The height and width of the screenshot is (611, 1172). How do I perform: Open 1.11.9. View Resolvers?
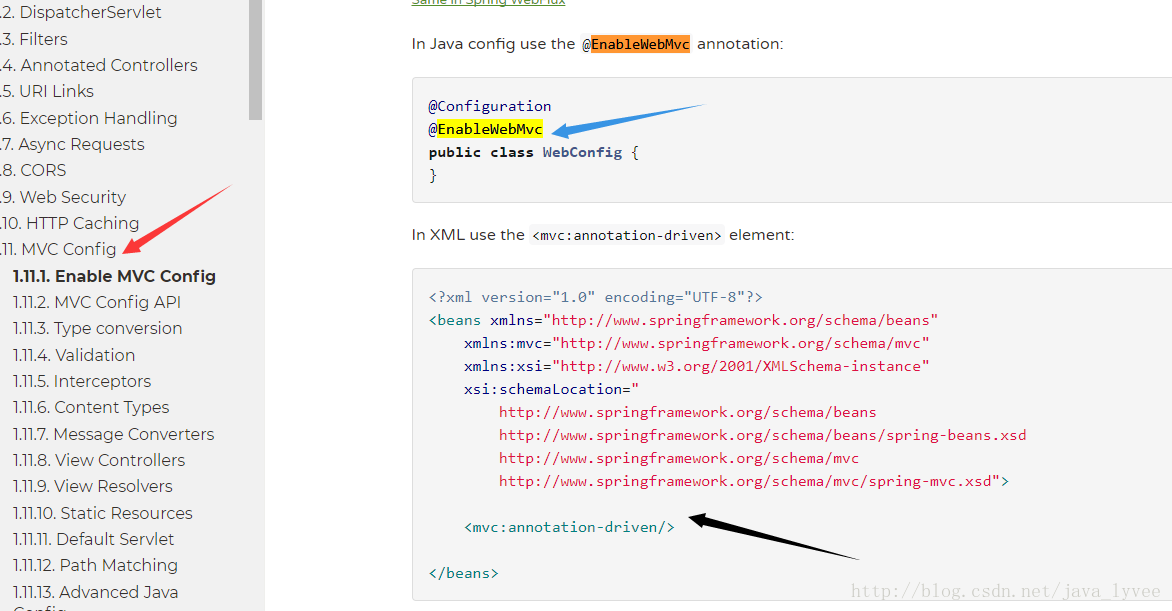pos(93,487)
